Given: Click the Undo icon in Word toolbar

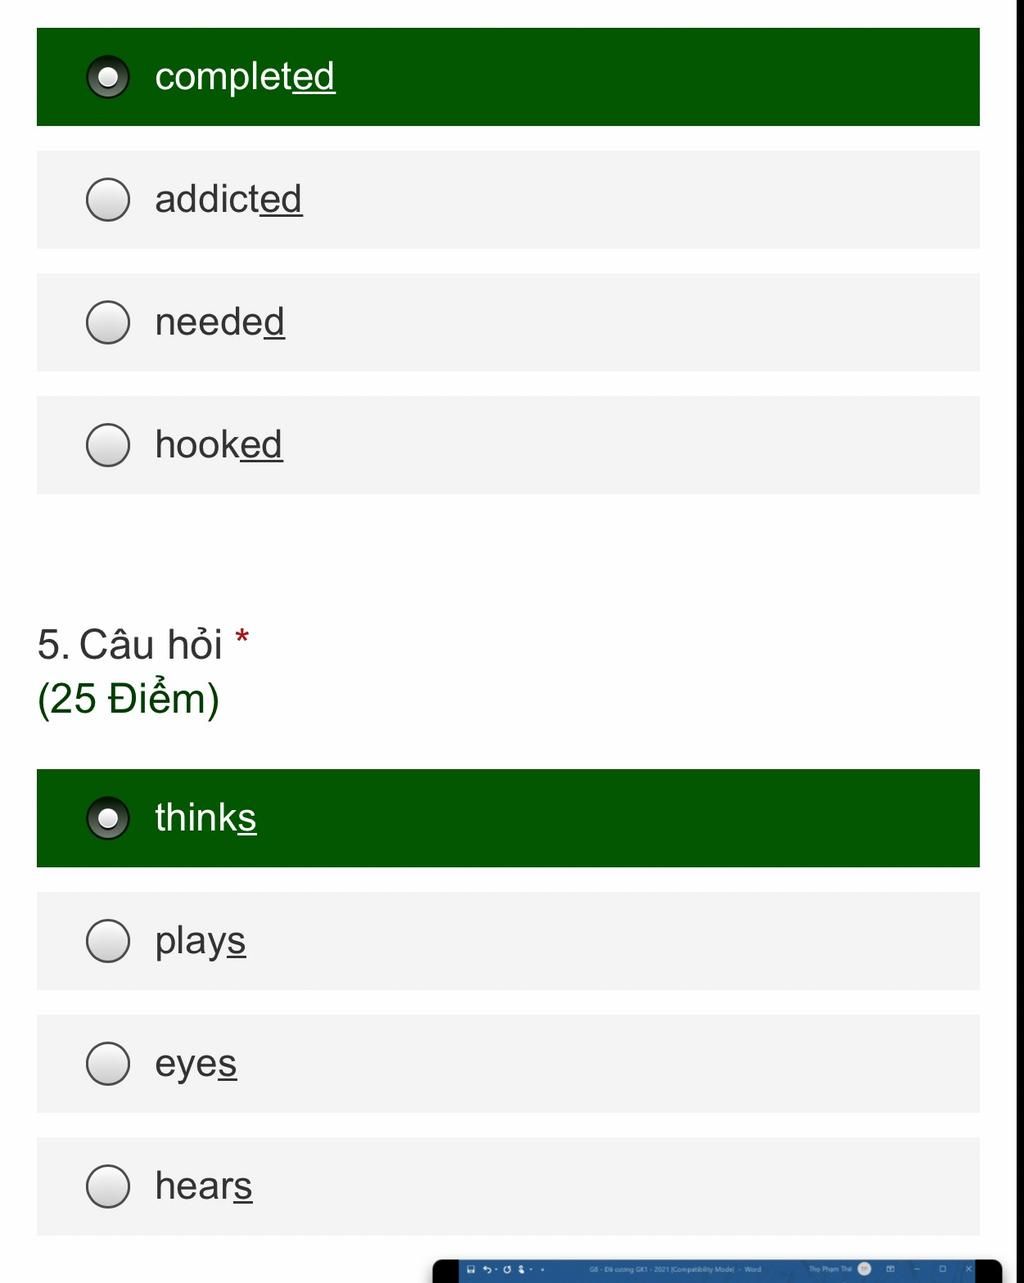Looking at the screenshot, I should click(x=486, y=1269).
